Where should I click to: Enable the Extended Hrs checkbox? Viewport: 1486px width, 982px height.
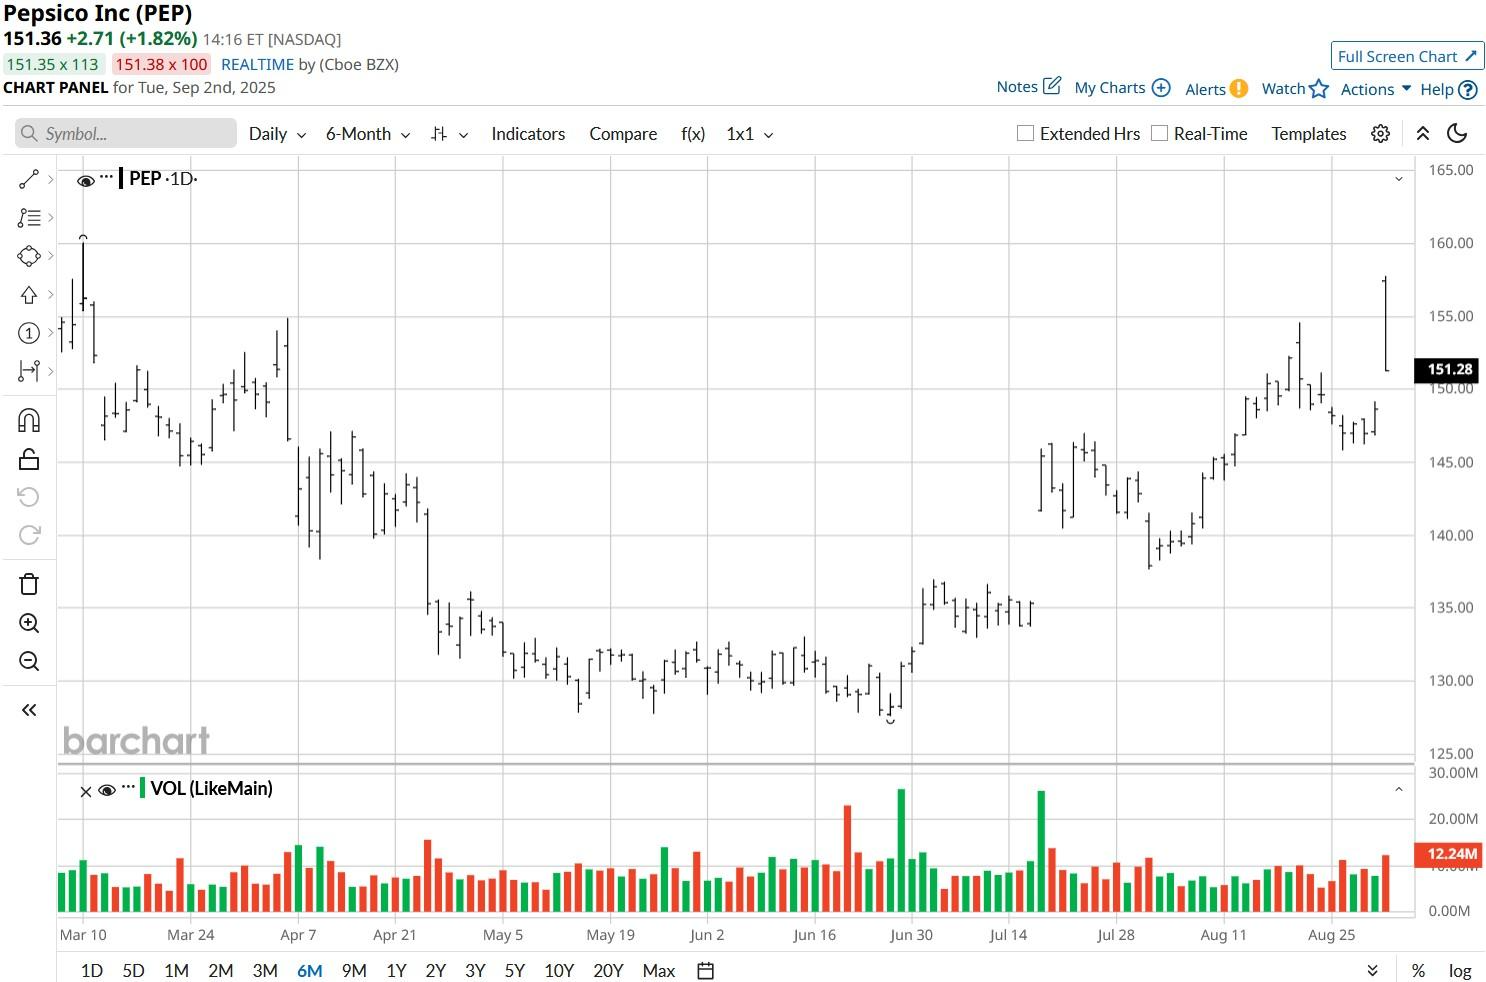(1025, 133)
